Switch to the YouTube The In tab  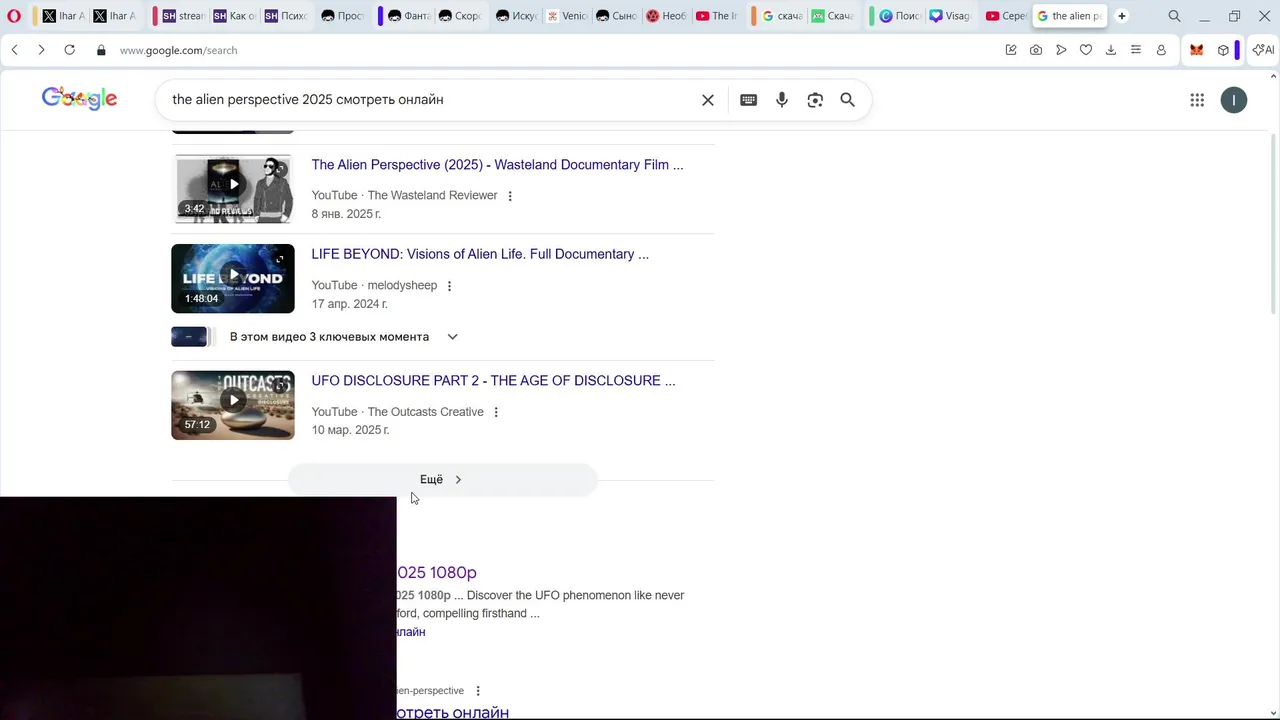coord(716,16)
